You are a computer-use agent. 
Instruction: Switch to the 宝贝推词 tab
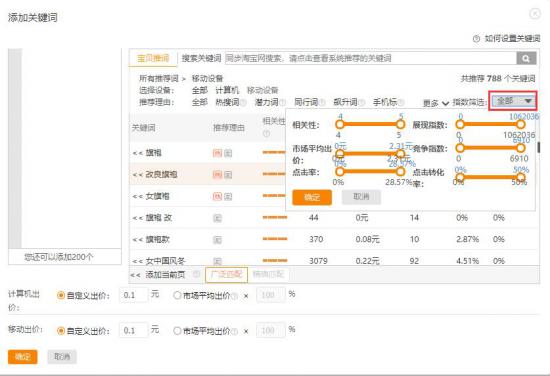[153, 58]
